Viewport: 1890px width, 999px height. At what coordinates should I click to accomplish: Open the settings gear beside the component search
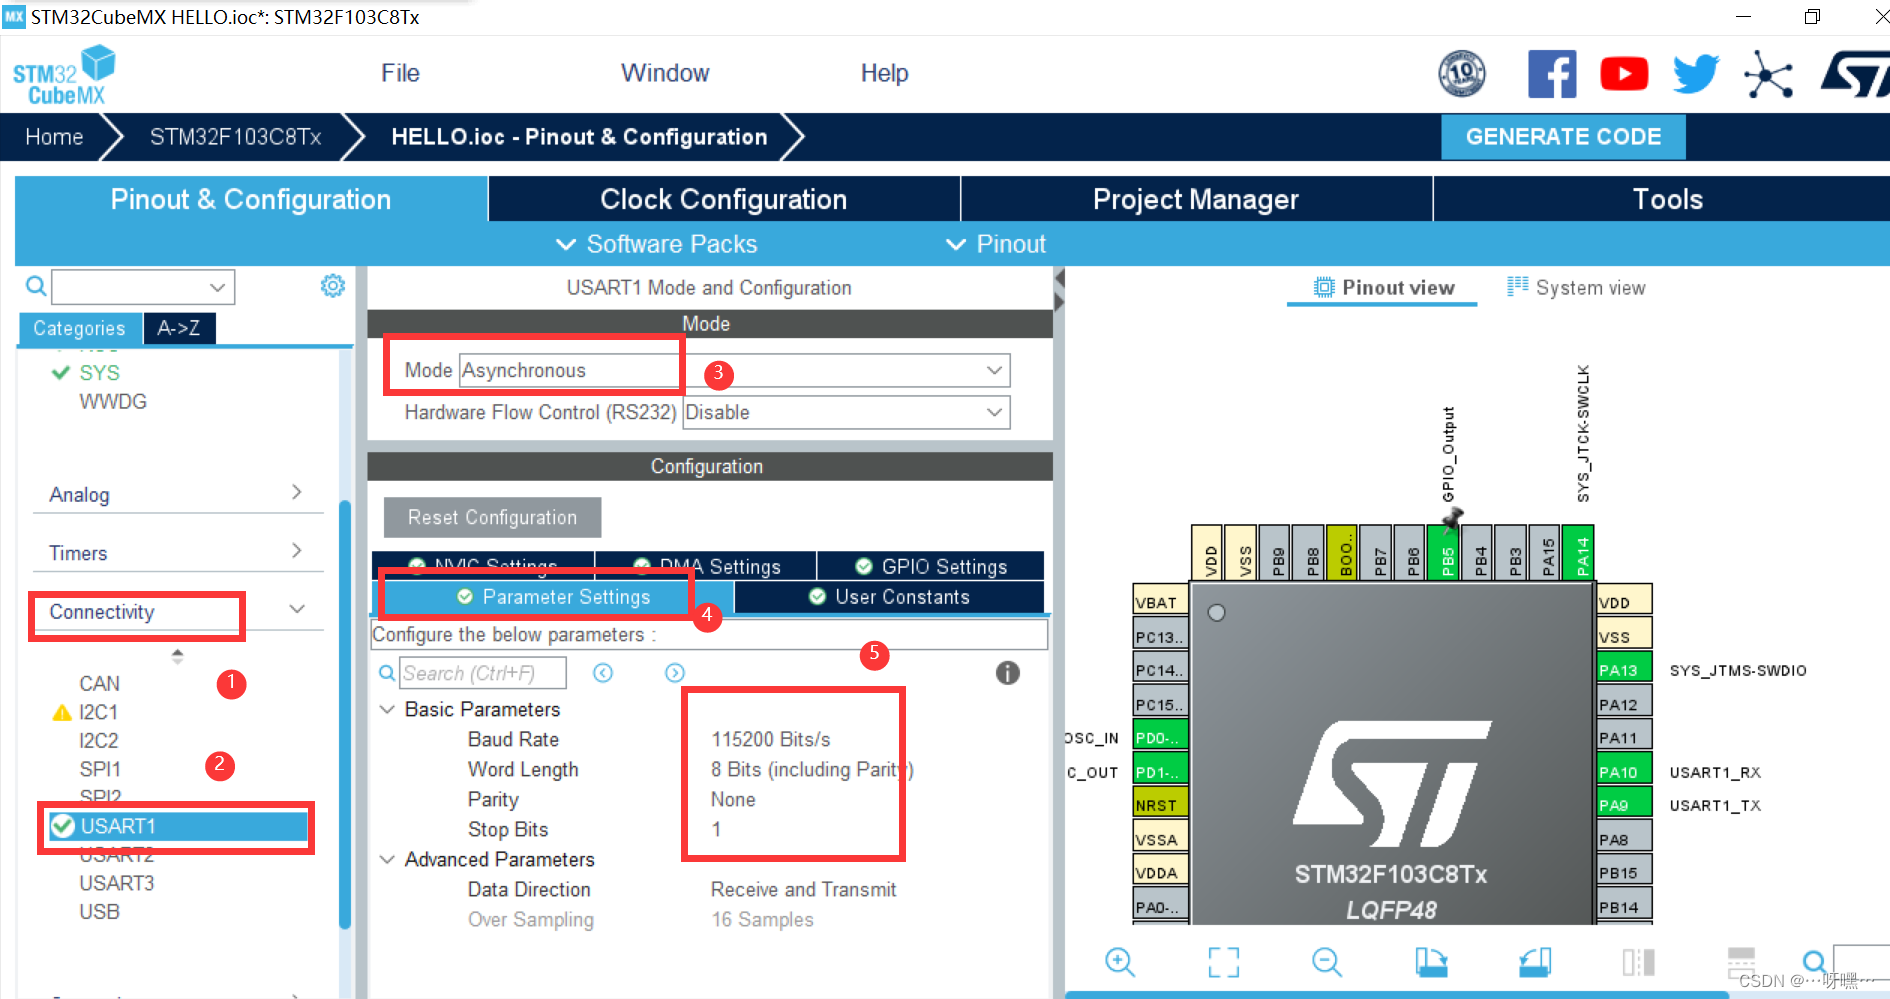click(332, 285)
